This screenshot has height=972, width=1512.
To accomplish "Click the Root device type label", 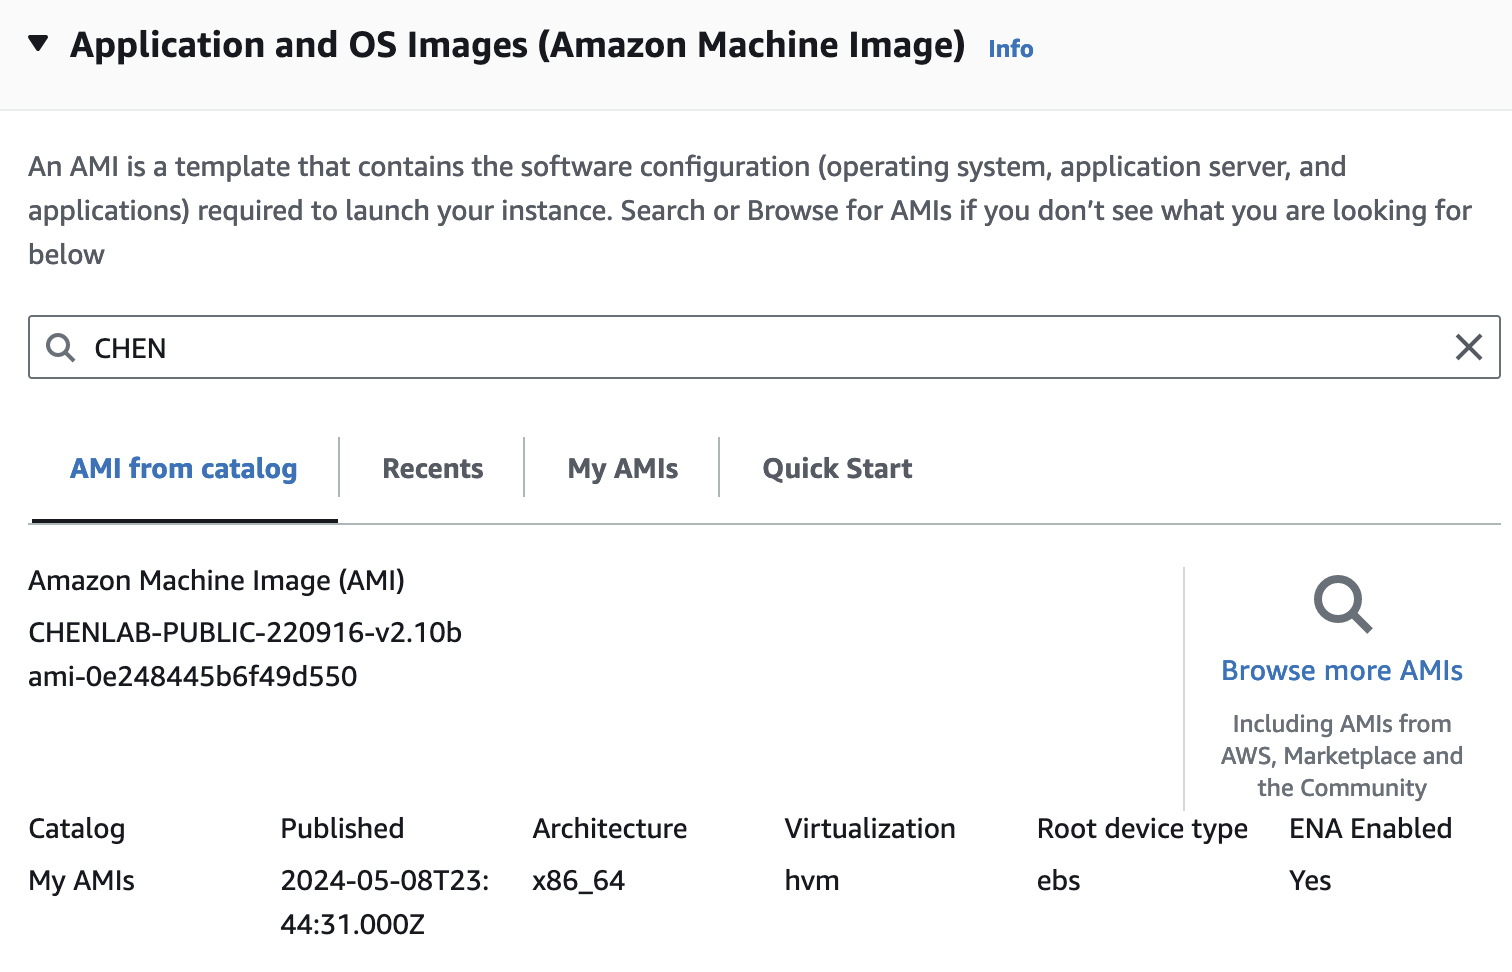I will coord(1142,828).
